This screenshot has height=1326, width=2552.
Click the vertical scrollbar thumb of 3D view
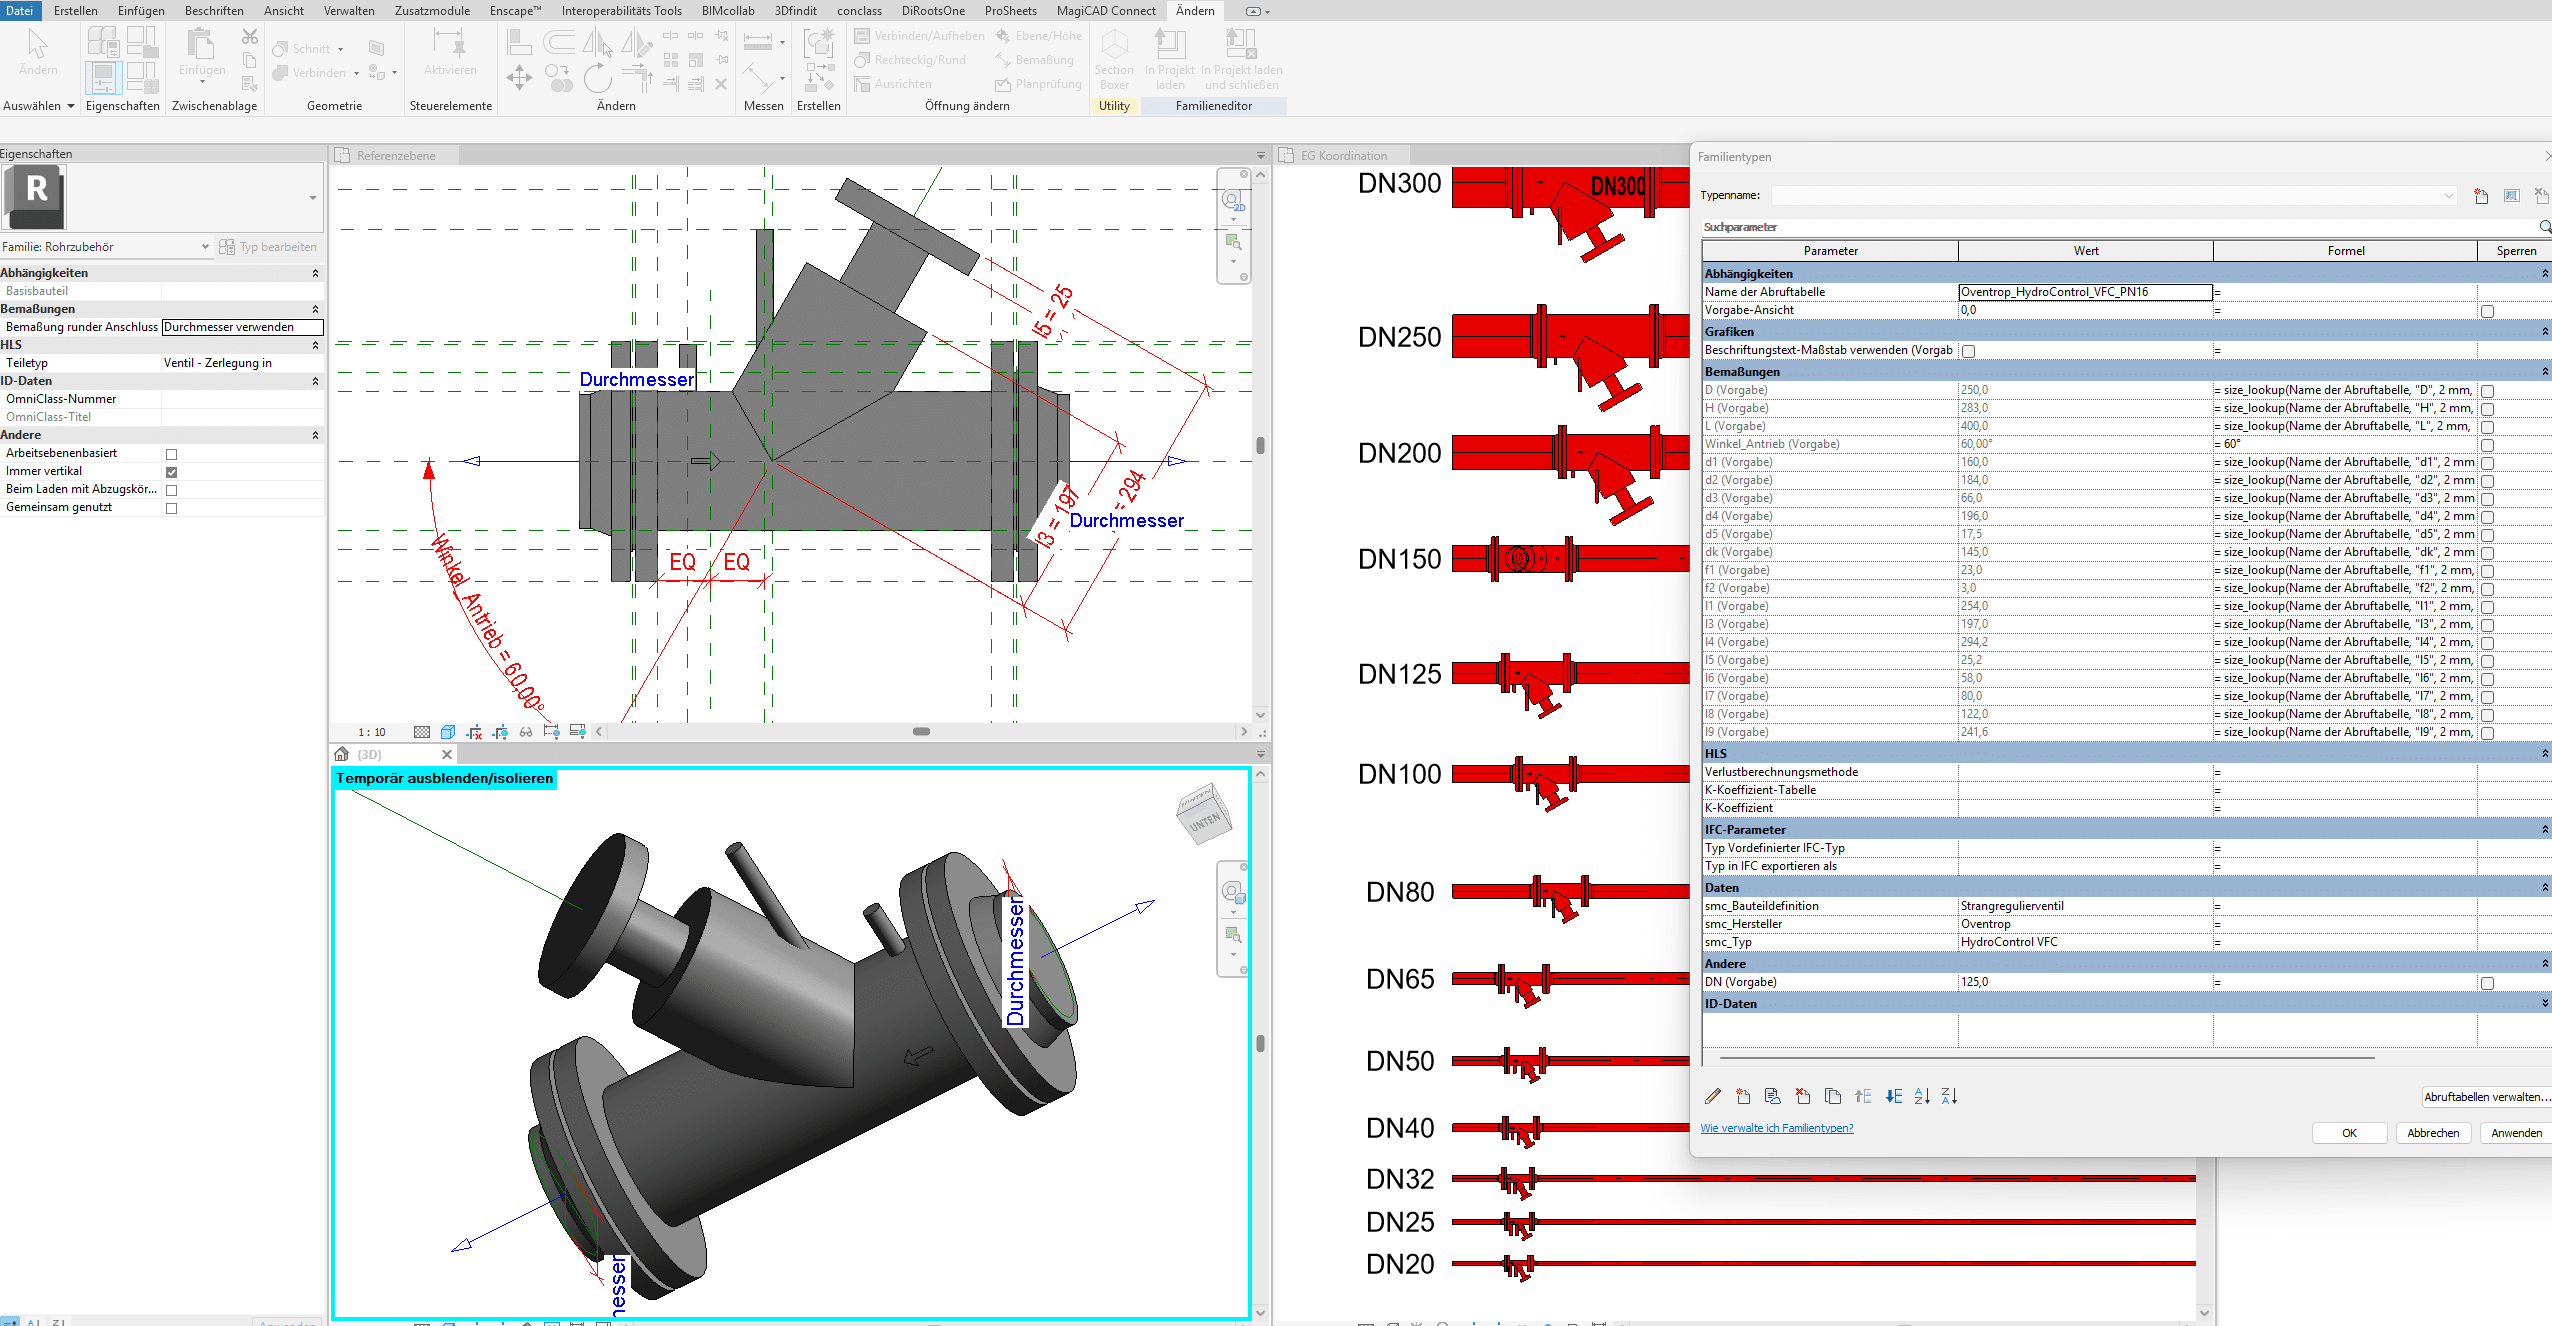[x=1260, y=1043]
